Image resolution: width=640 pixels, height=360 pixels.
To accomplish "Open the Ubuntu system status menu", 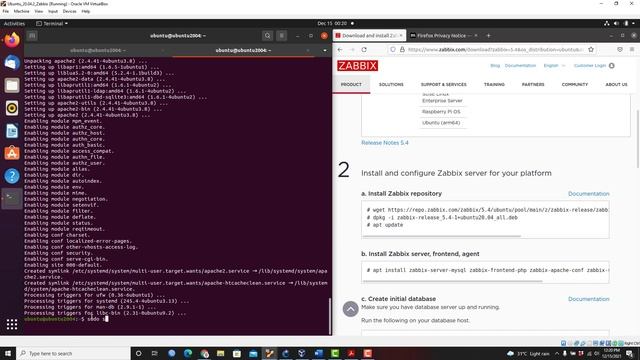I will pos(619,24).
